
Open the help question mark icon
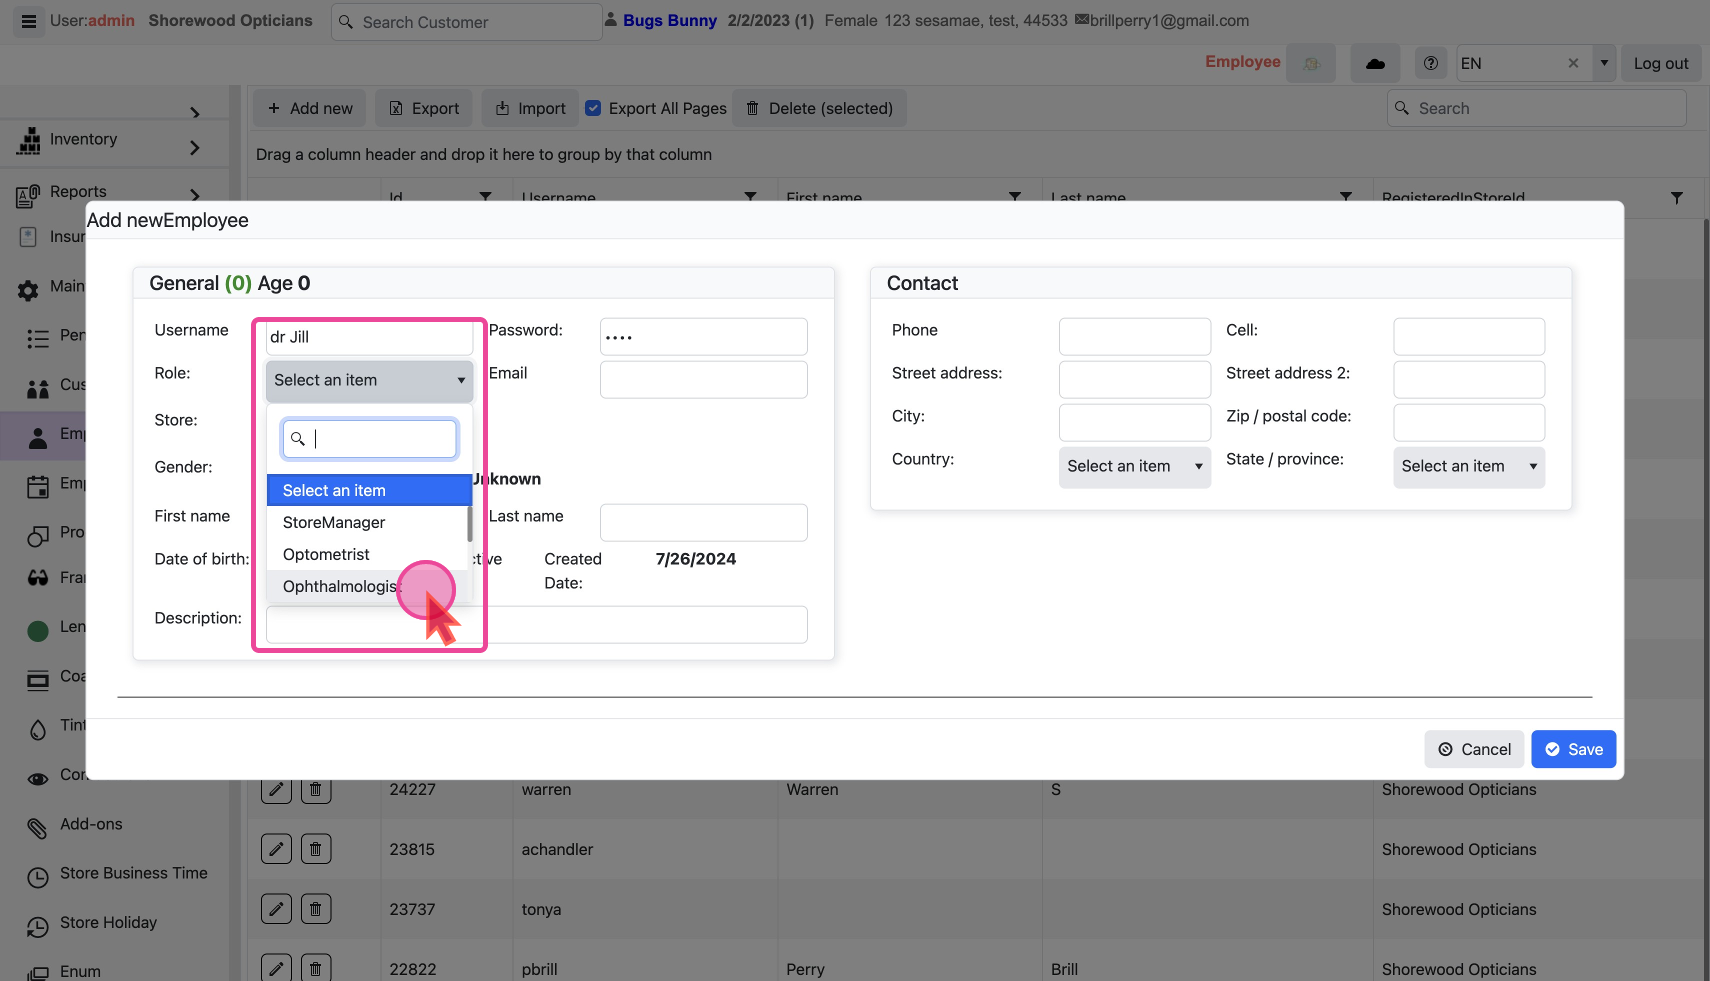pyautogui.click(x=1431, y=63)
